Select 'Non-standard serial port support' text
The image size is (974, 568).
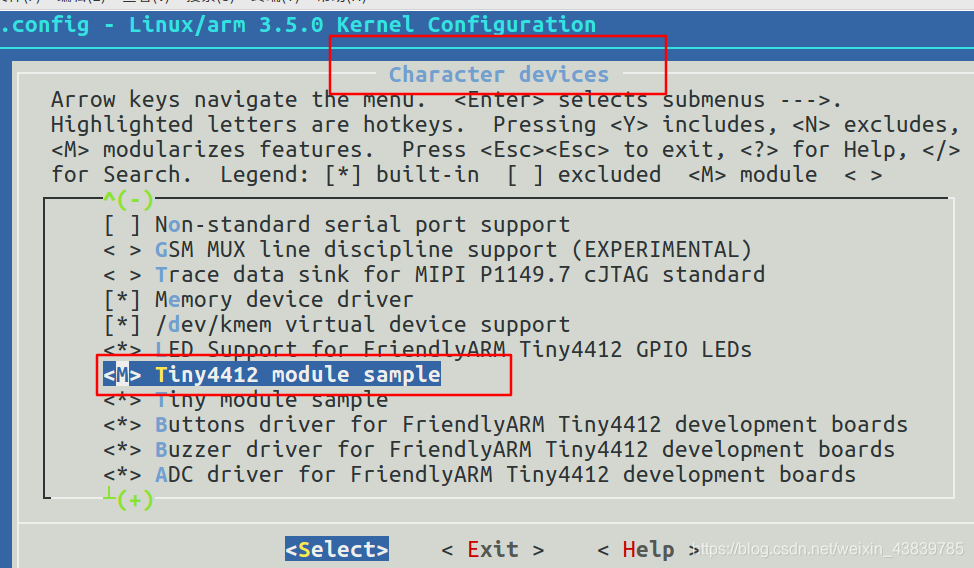362,225
